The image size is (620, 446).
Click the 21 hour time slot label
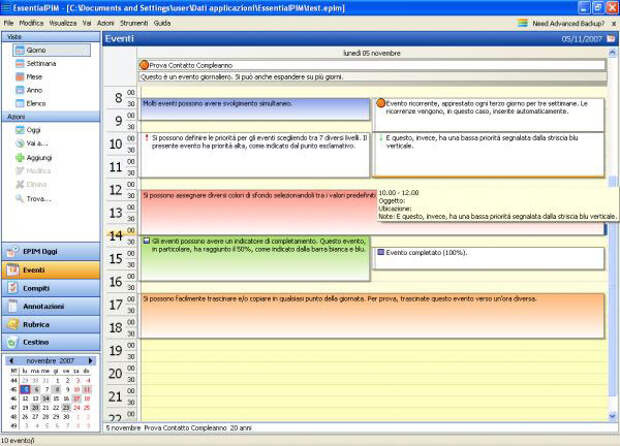point(115,397)
